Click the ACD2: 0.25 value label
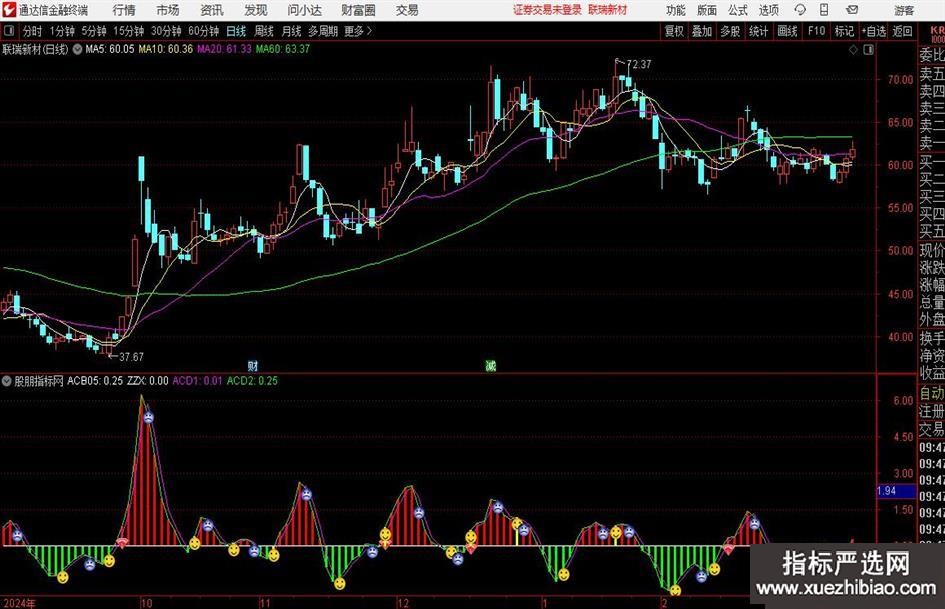Image resolution: width=945 pixels, height=609 pixels. click(x=252, y=381)
